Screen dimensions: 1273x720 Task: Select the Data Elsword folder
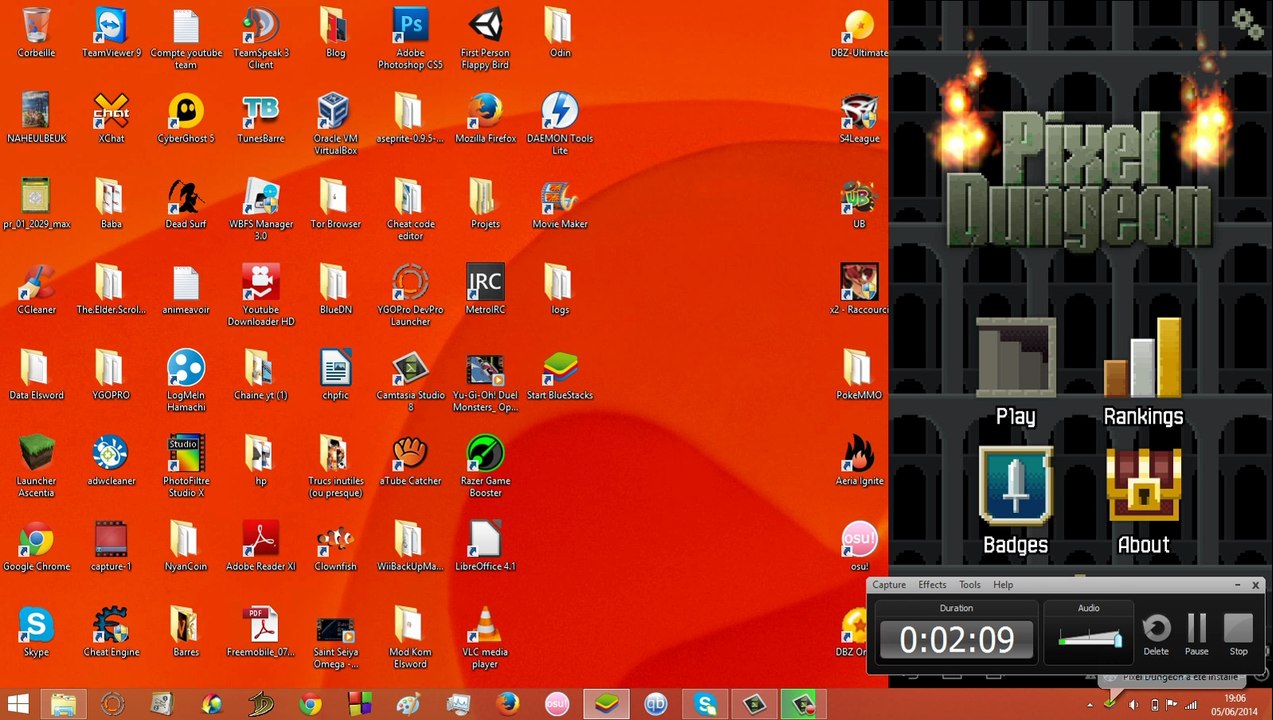(x=36, y=369)
